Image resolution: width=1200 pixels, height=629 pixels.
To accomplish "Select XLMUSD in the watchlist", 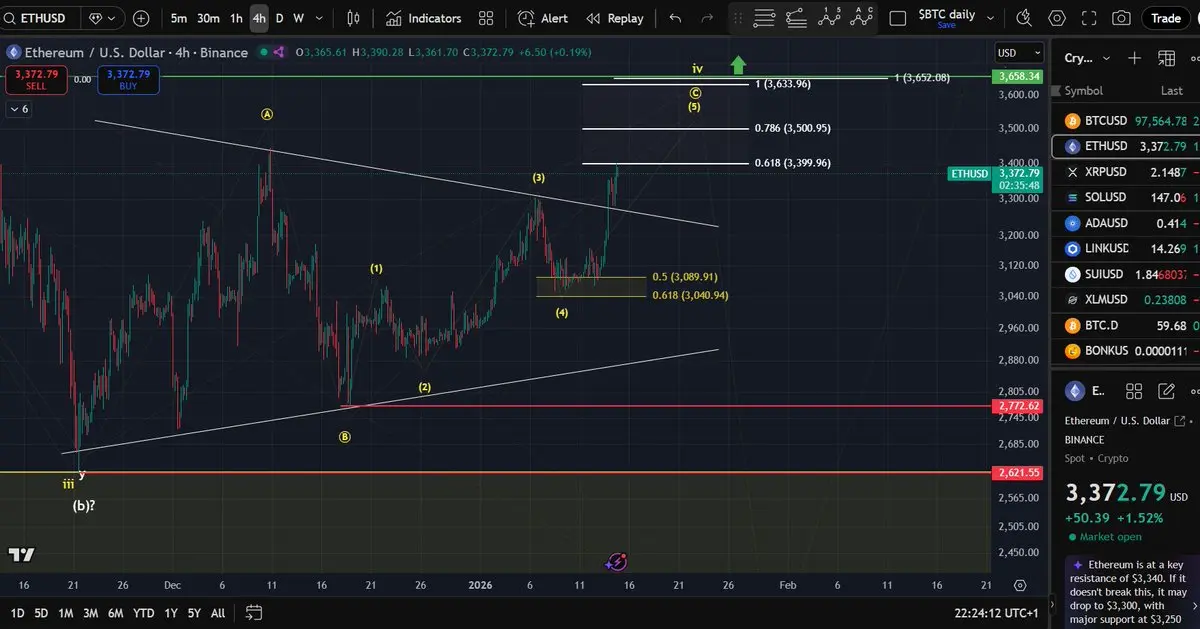I will tap(1125, 299).
